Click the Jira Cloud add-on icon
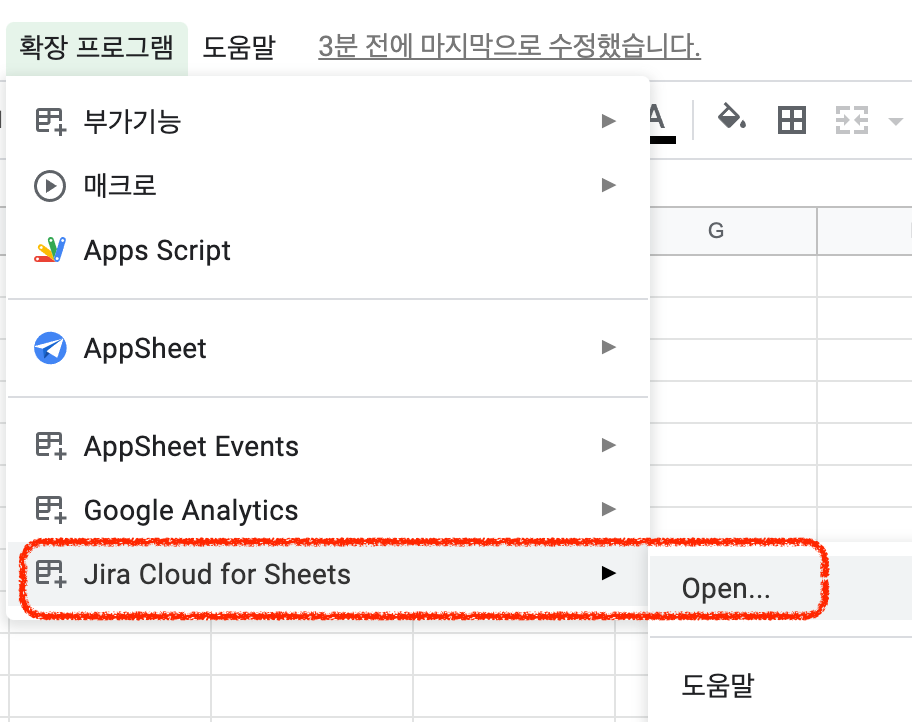This screenshot has height=722, width=912. point(51,574)
